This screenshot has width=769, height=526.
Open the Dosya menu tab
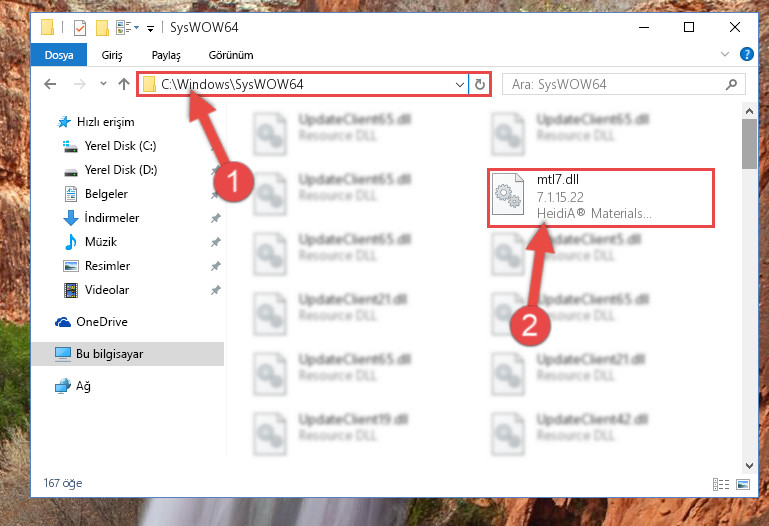[x=59, y=55]
